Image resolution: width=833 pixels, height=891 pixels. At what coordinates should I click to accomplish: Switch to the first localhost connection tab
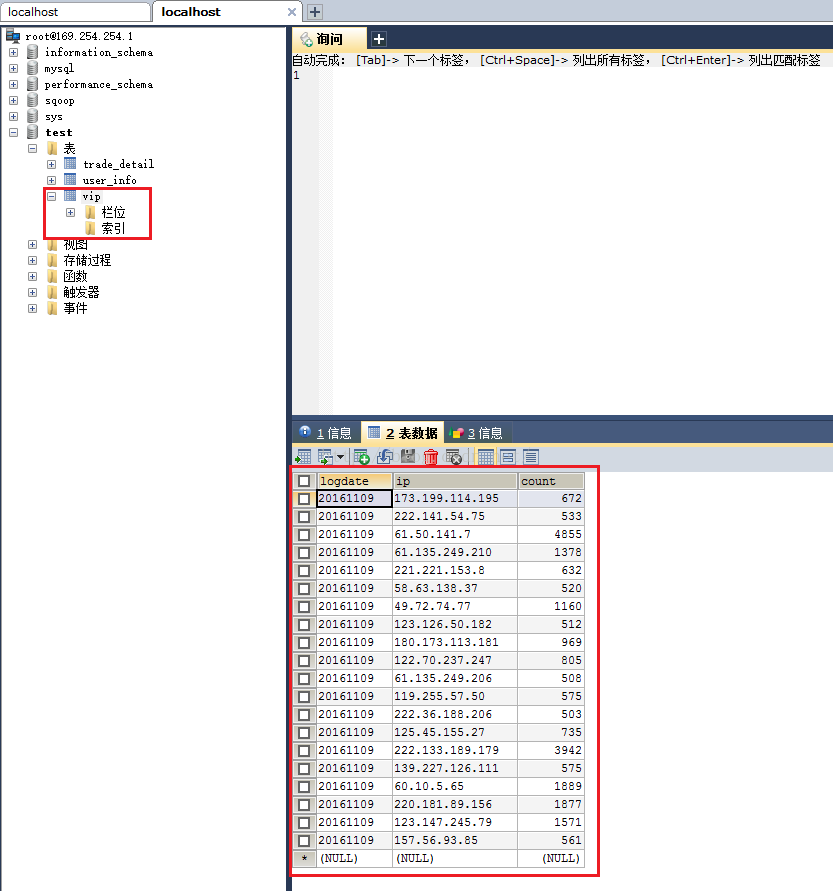[76, 12]
